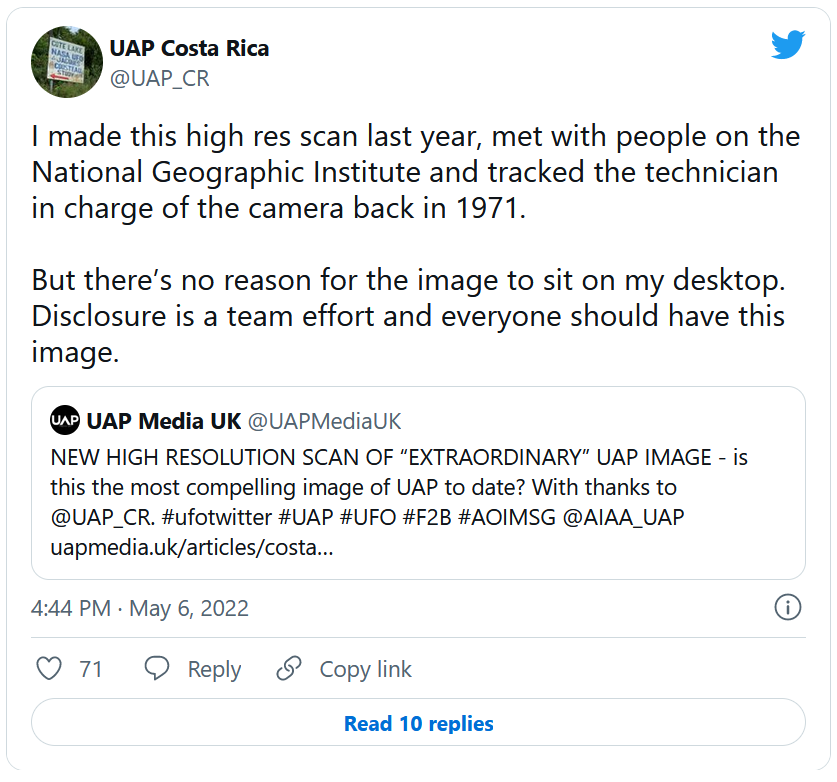The height and width of the screenshot is (782, 837).
Task: Click the chain copy link icon
Action: point(289,669)
